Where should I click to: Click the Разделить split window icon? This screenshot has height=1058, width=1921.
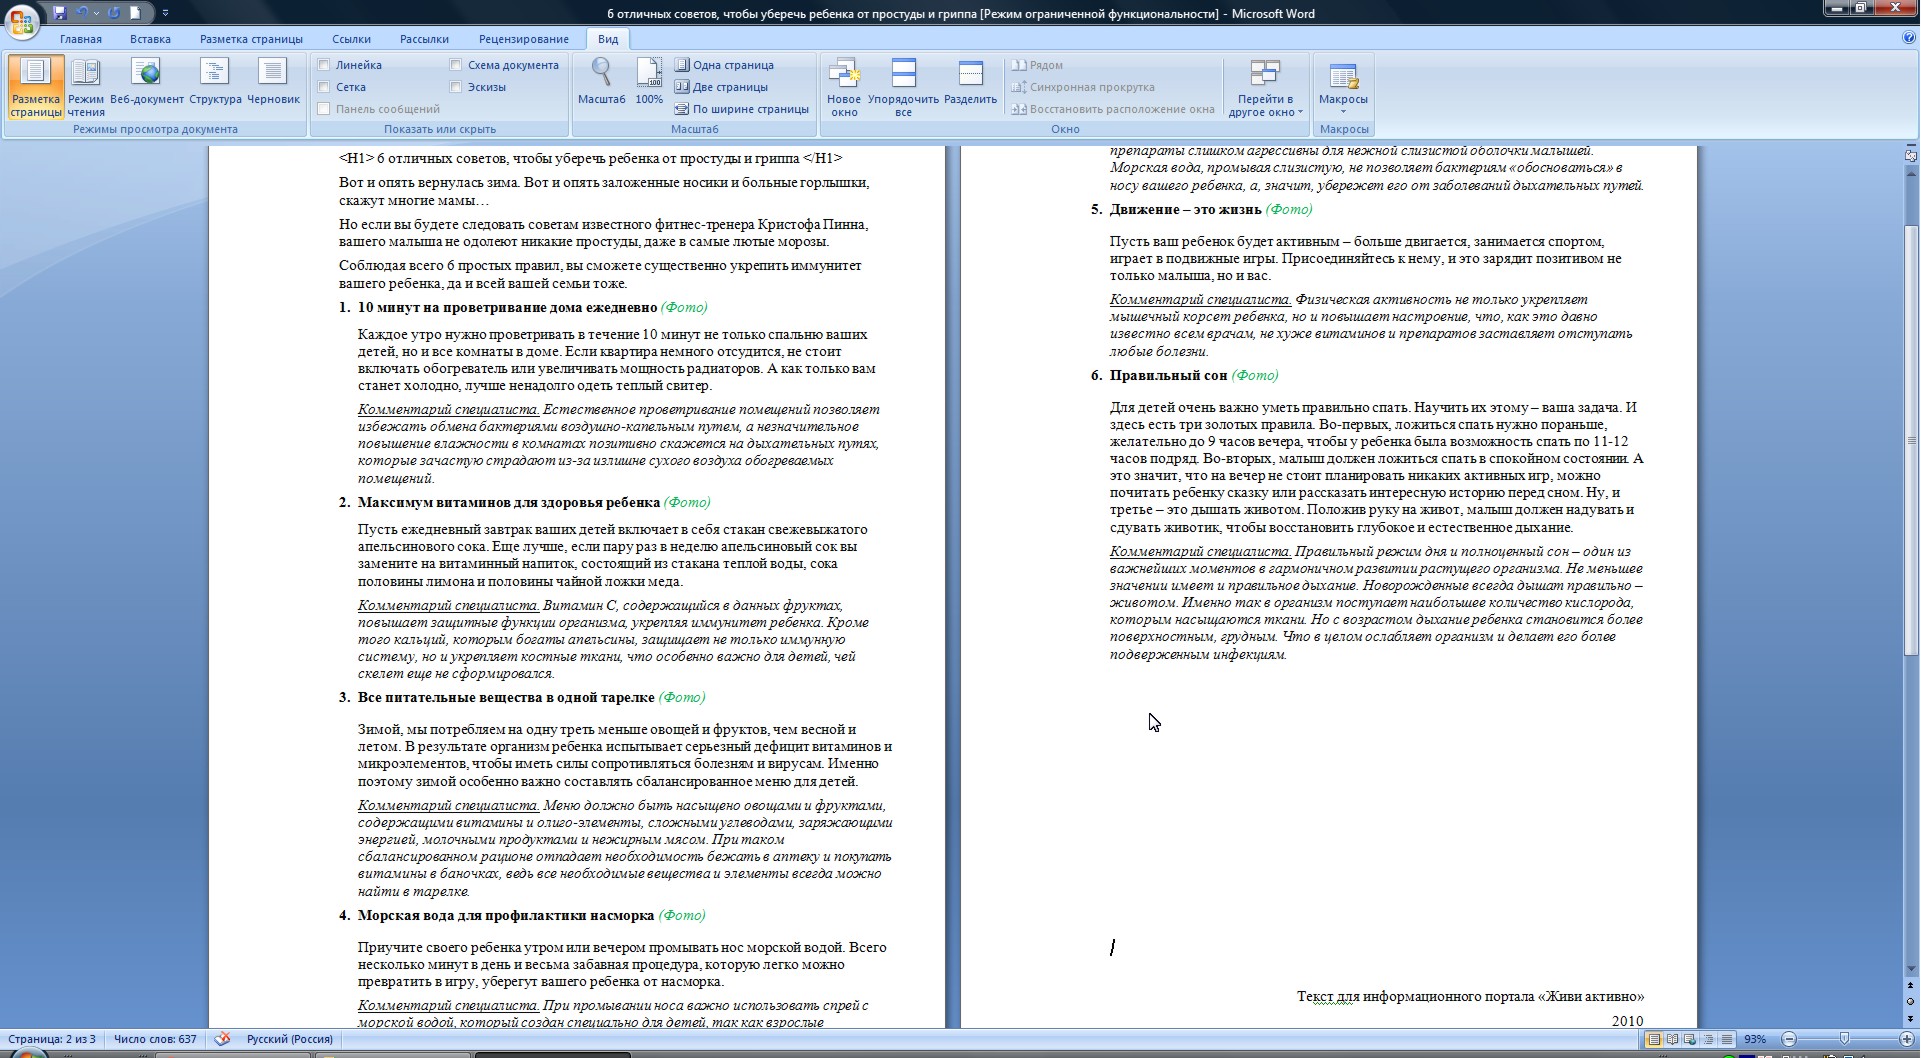970,87
